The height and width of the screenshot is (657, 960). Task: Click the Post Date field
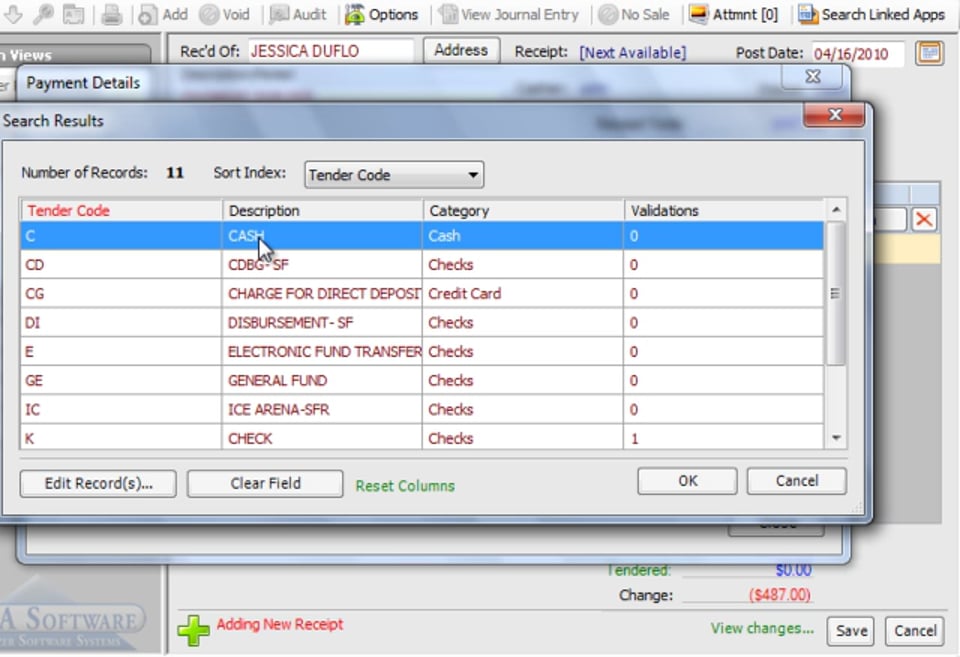click(x=857, y=53)
